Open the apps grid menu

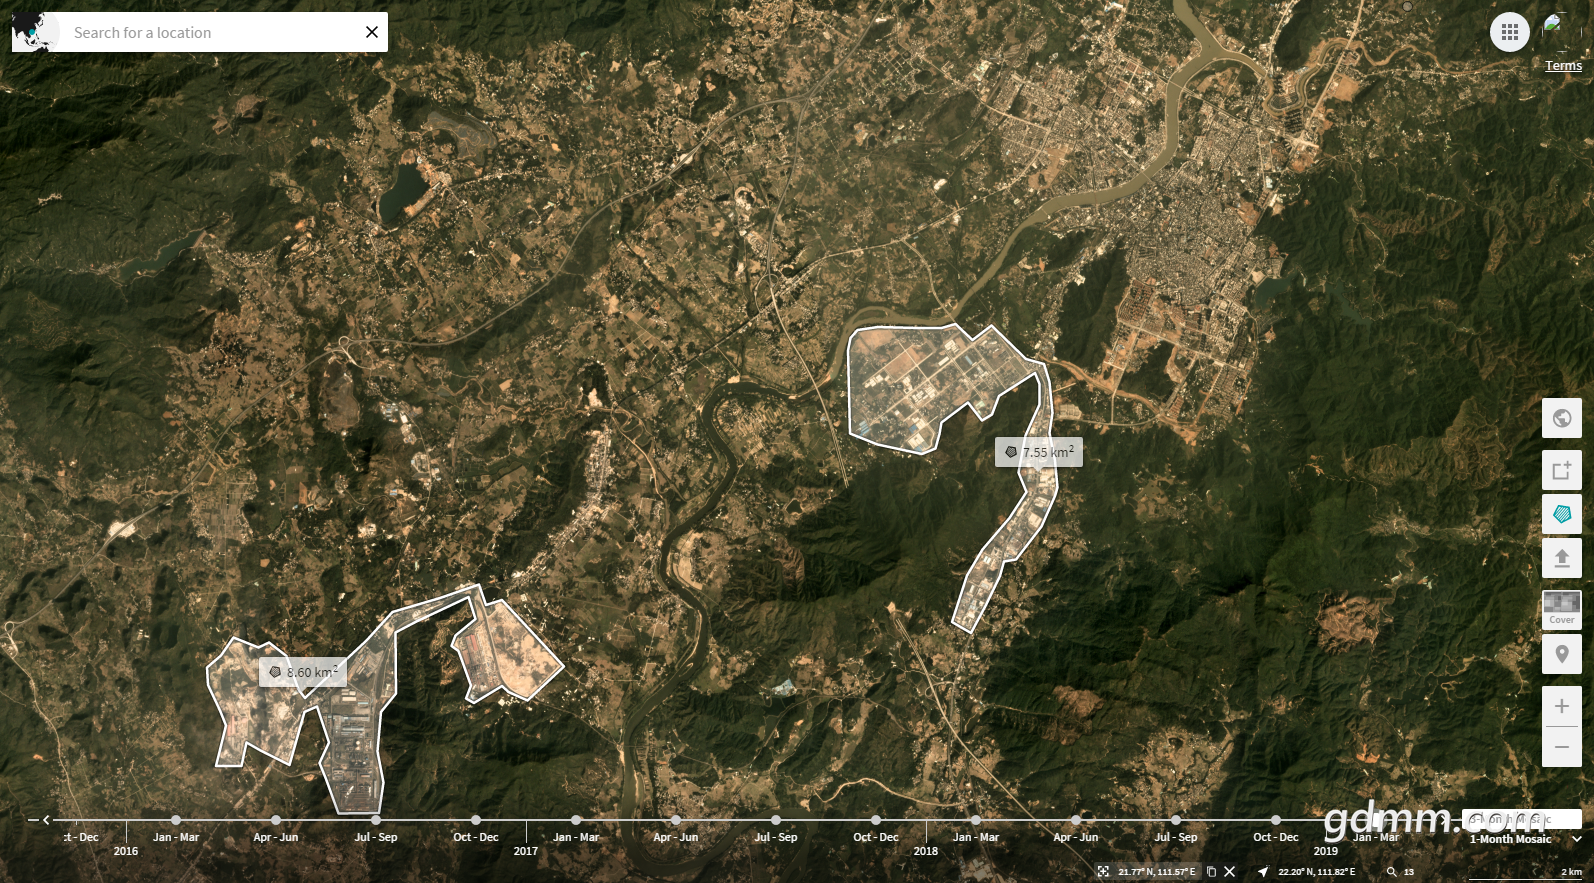[1510, 32]
